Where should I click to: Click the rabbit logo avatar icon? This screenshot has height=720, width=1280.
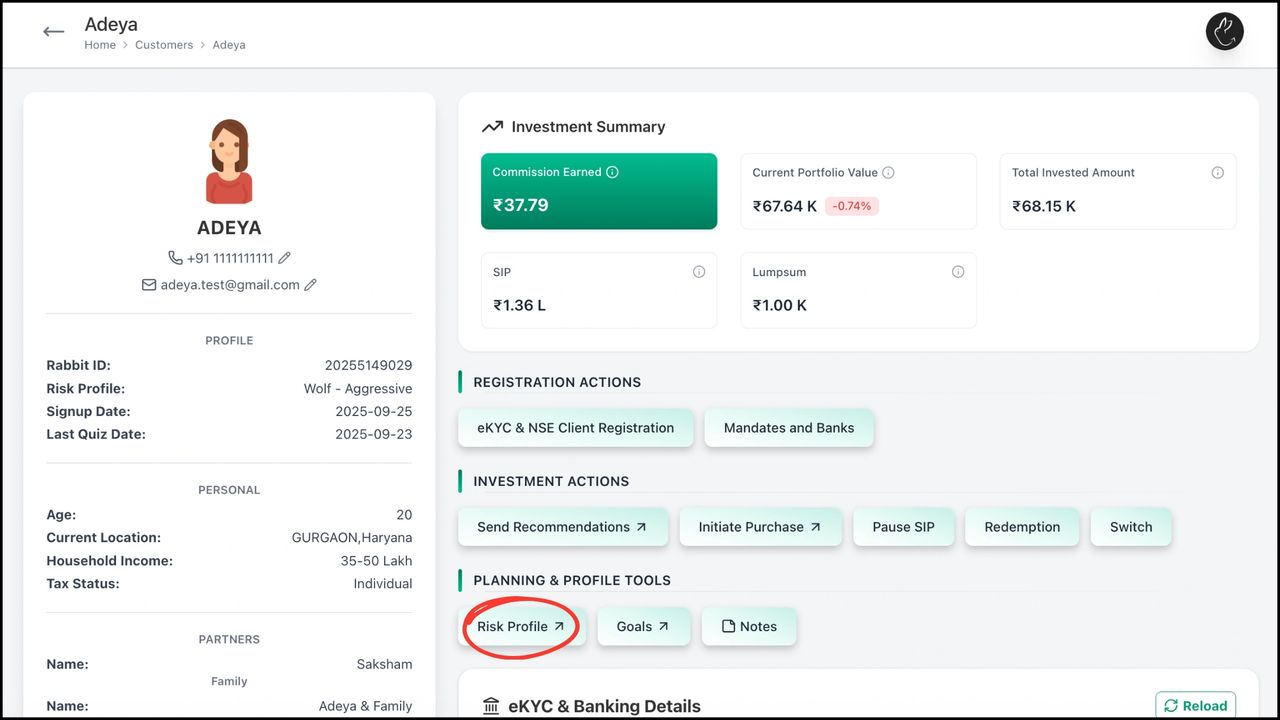coord(1224,32)
